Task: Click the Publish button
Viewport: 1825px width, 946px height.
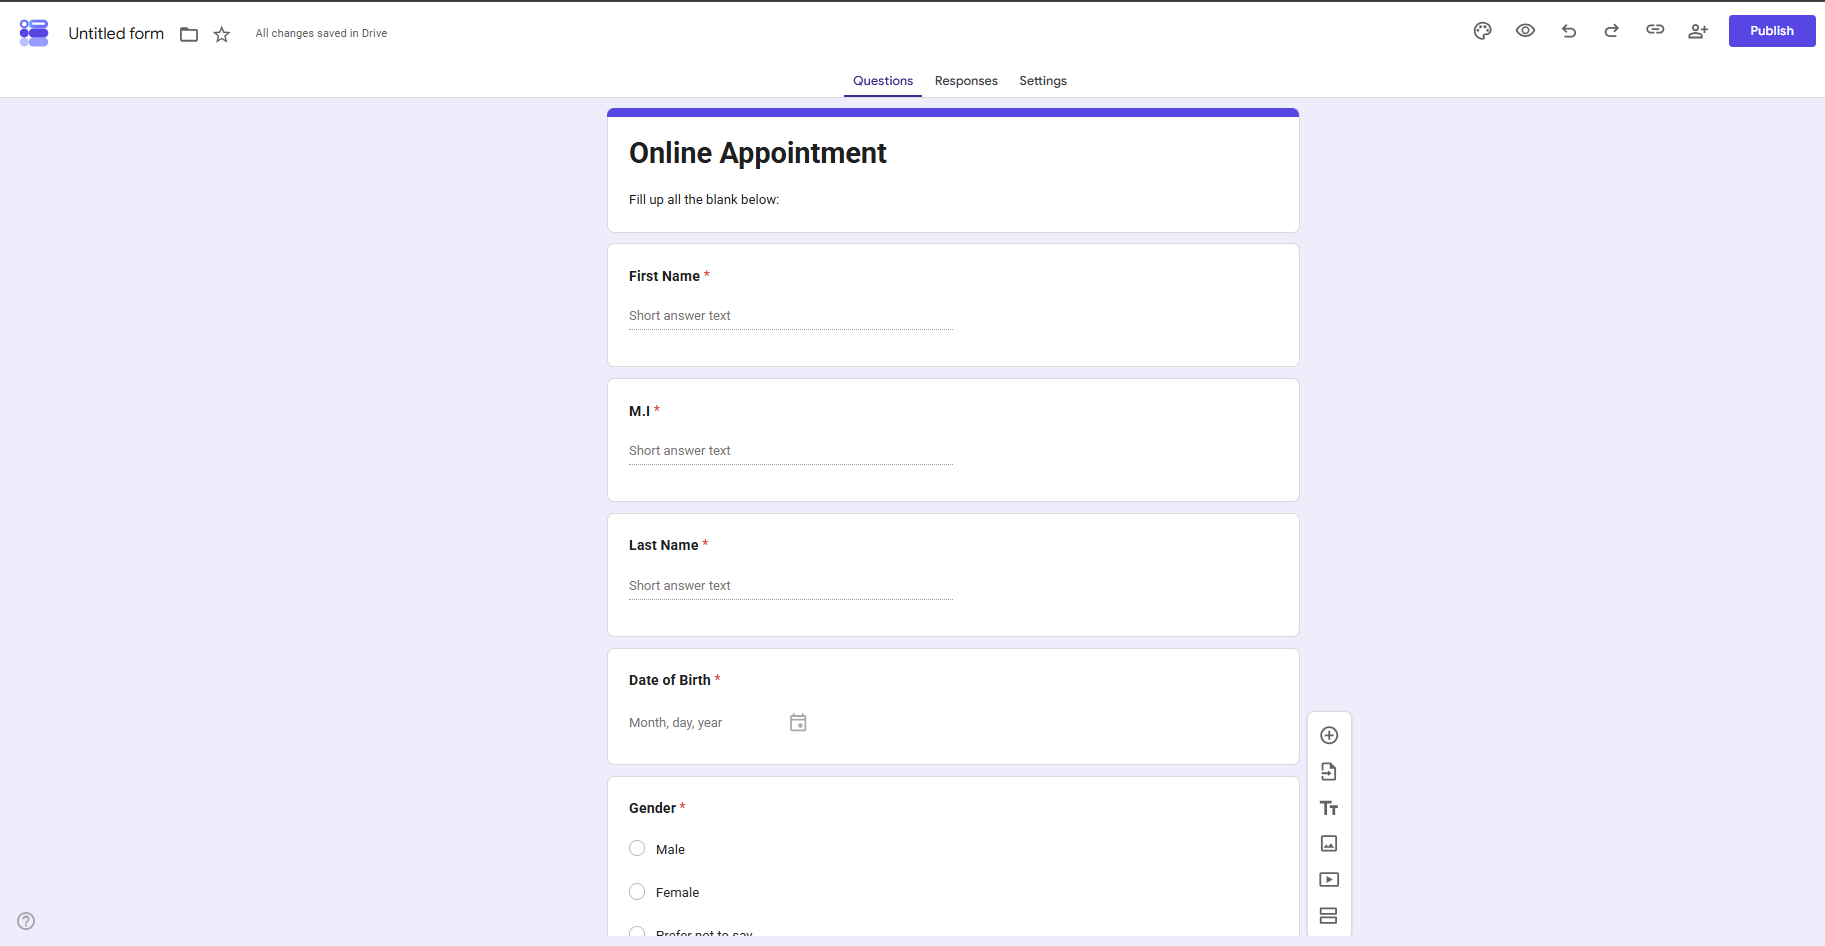Action: (1772, 31)
